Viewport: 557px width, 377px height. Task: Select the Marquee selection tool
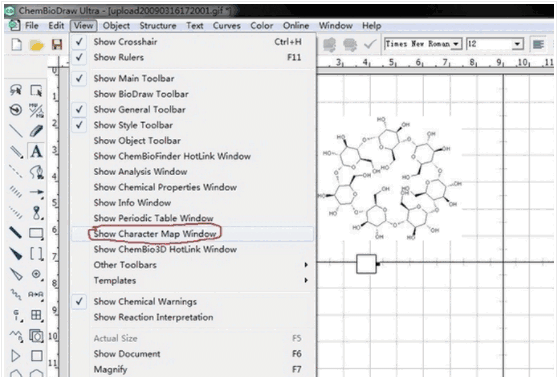(36, 90)
